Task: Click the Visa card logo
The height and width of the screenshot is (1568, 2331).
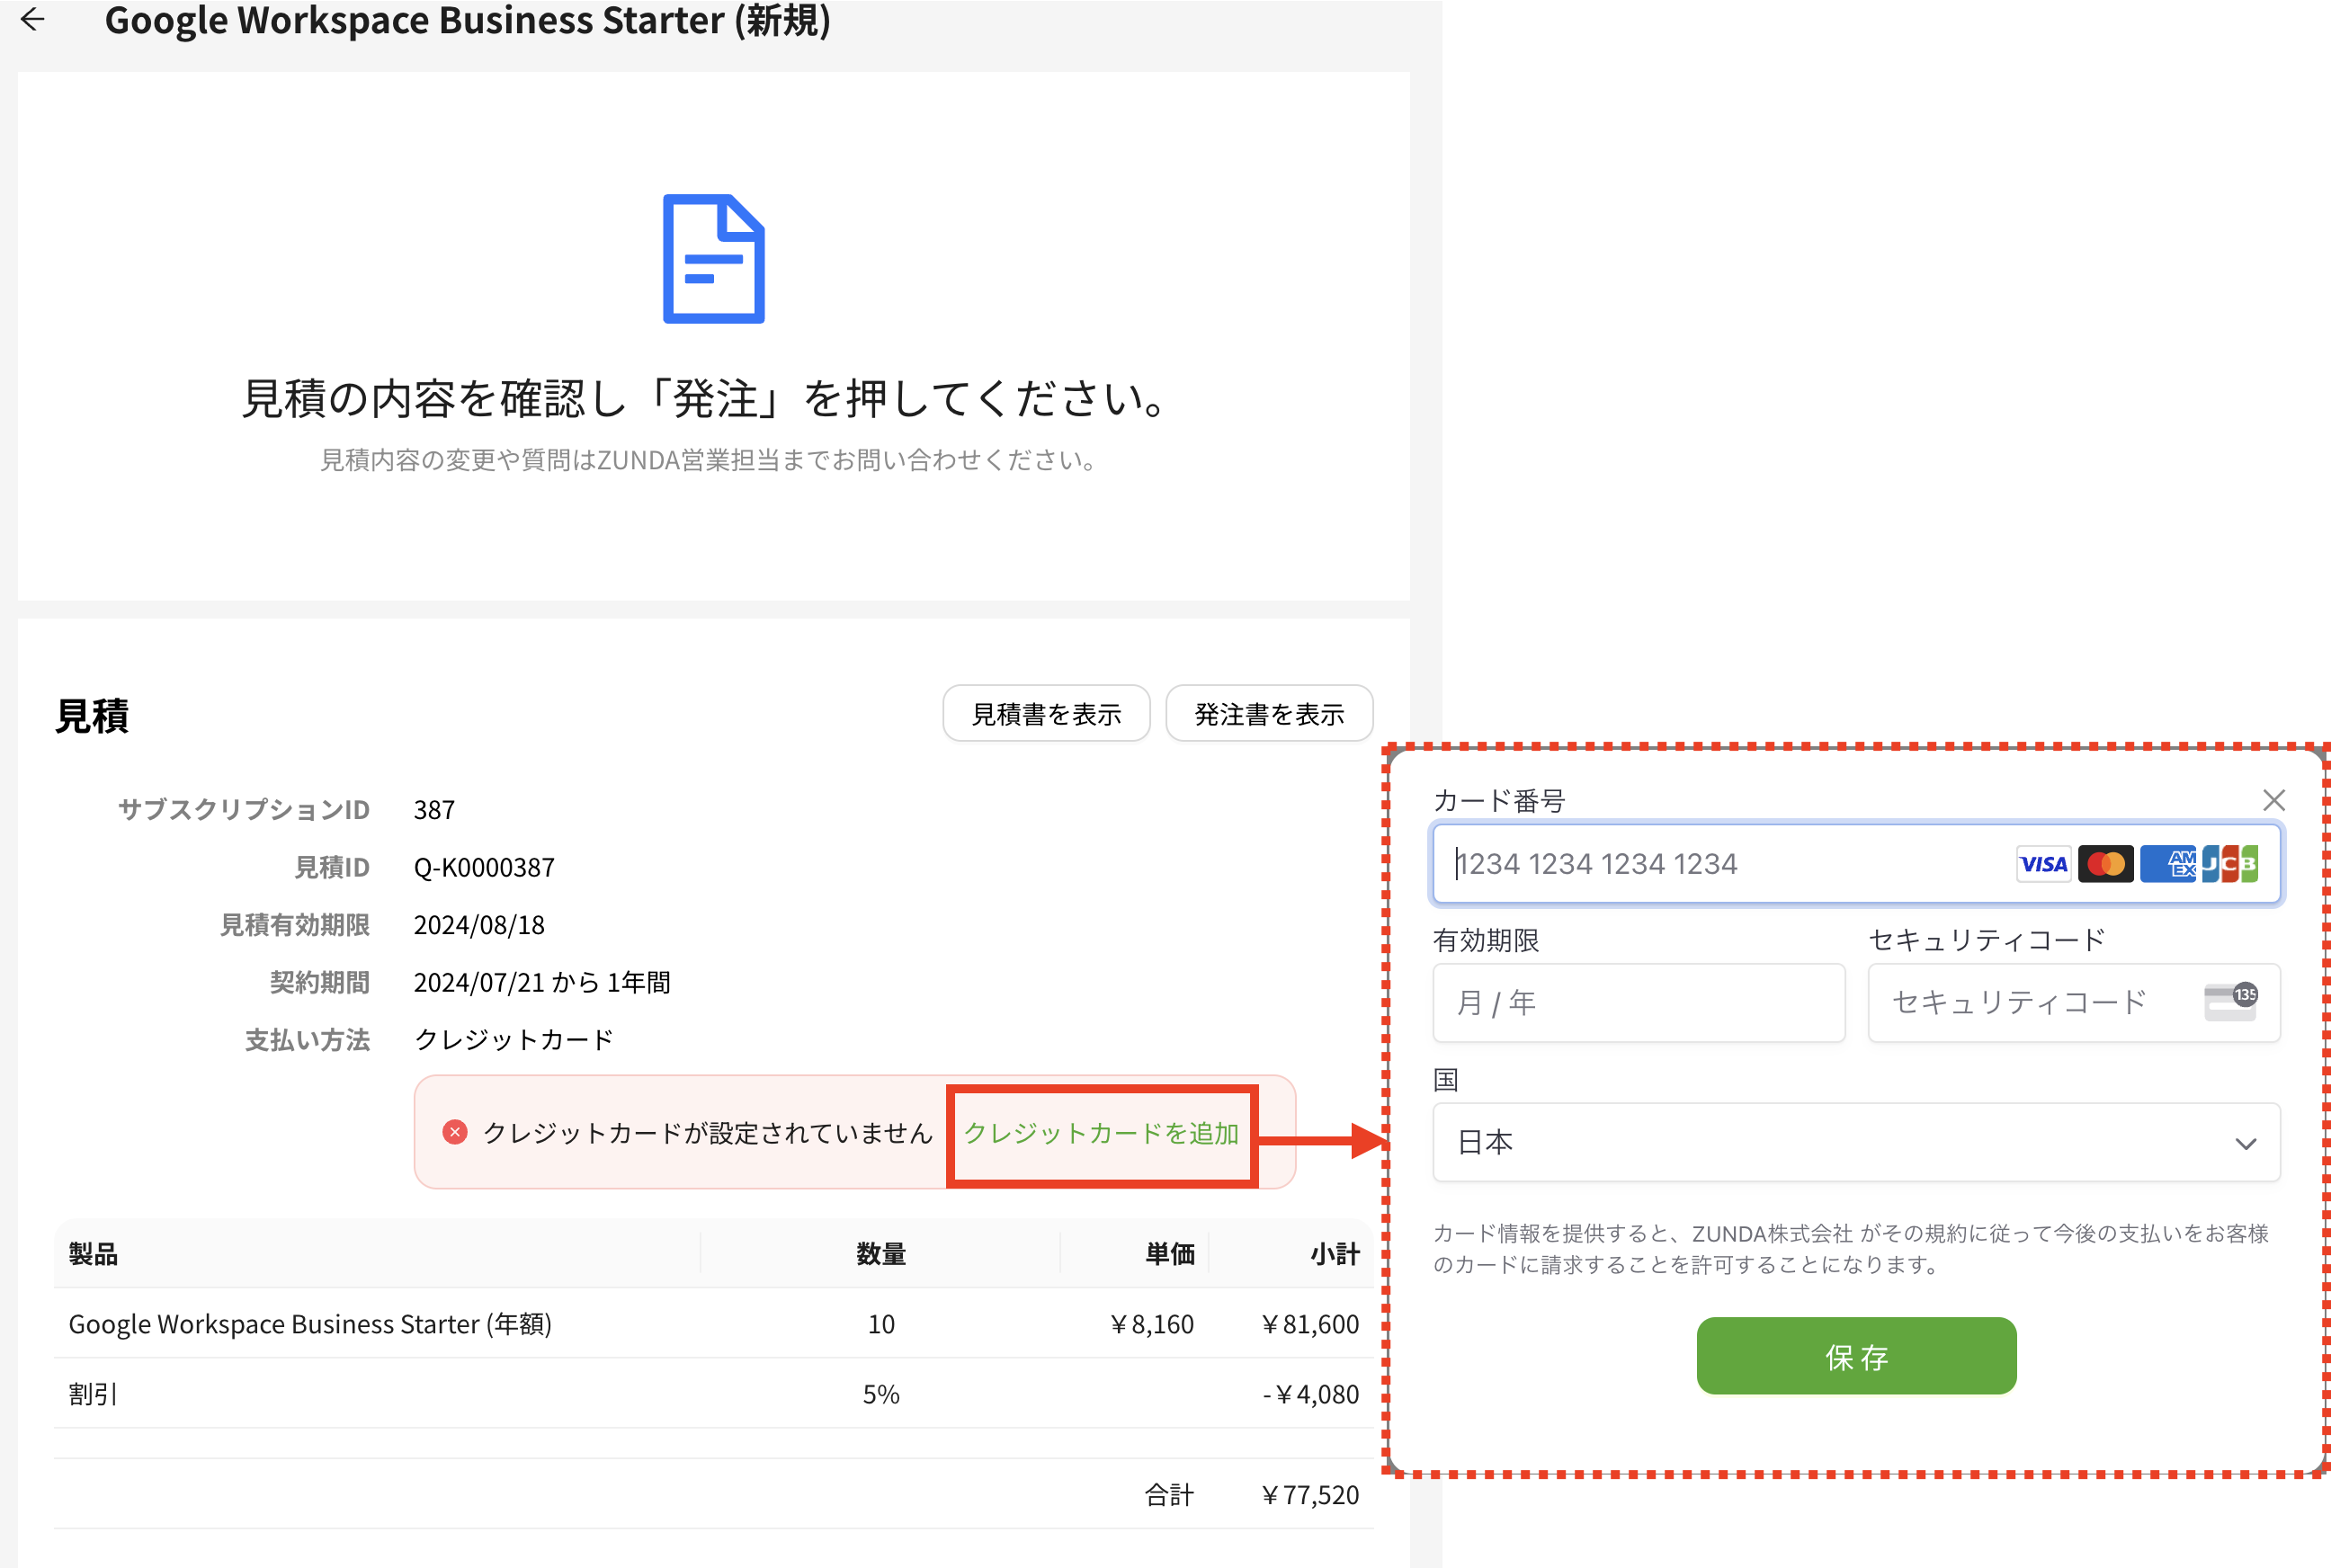Action: click(x=2043, y=864)
